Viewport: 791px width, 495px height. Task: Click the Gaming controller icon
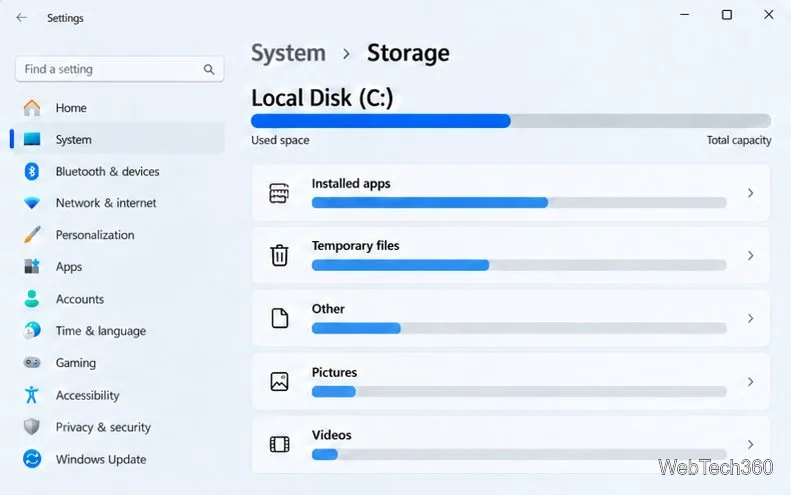click(x=32, y=362)
